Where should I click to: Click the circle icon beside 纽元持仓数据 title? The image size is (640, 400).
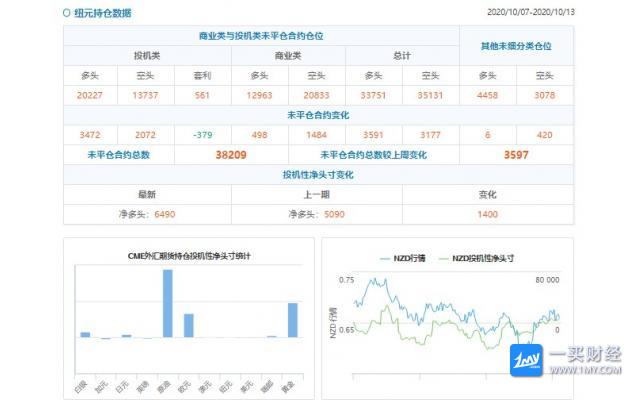[x=67, y=13]
